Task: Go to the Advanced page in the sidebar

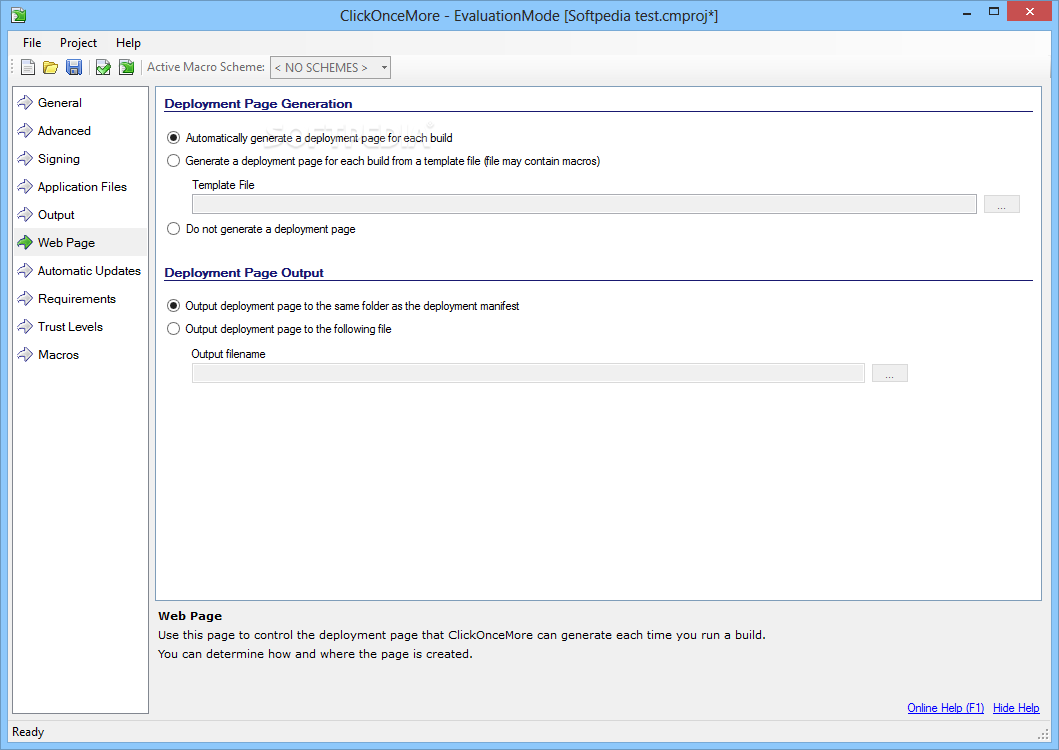Action: click(80, 130)
